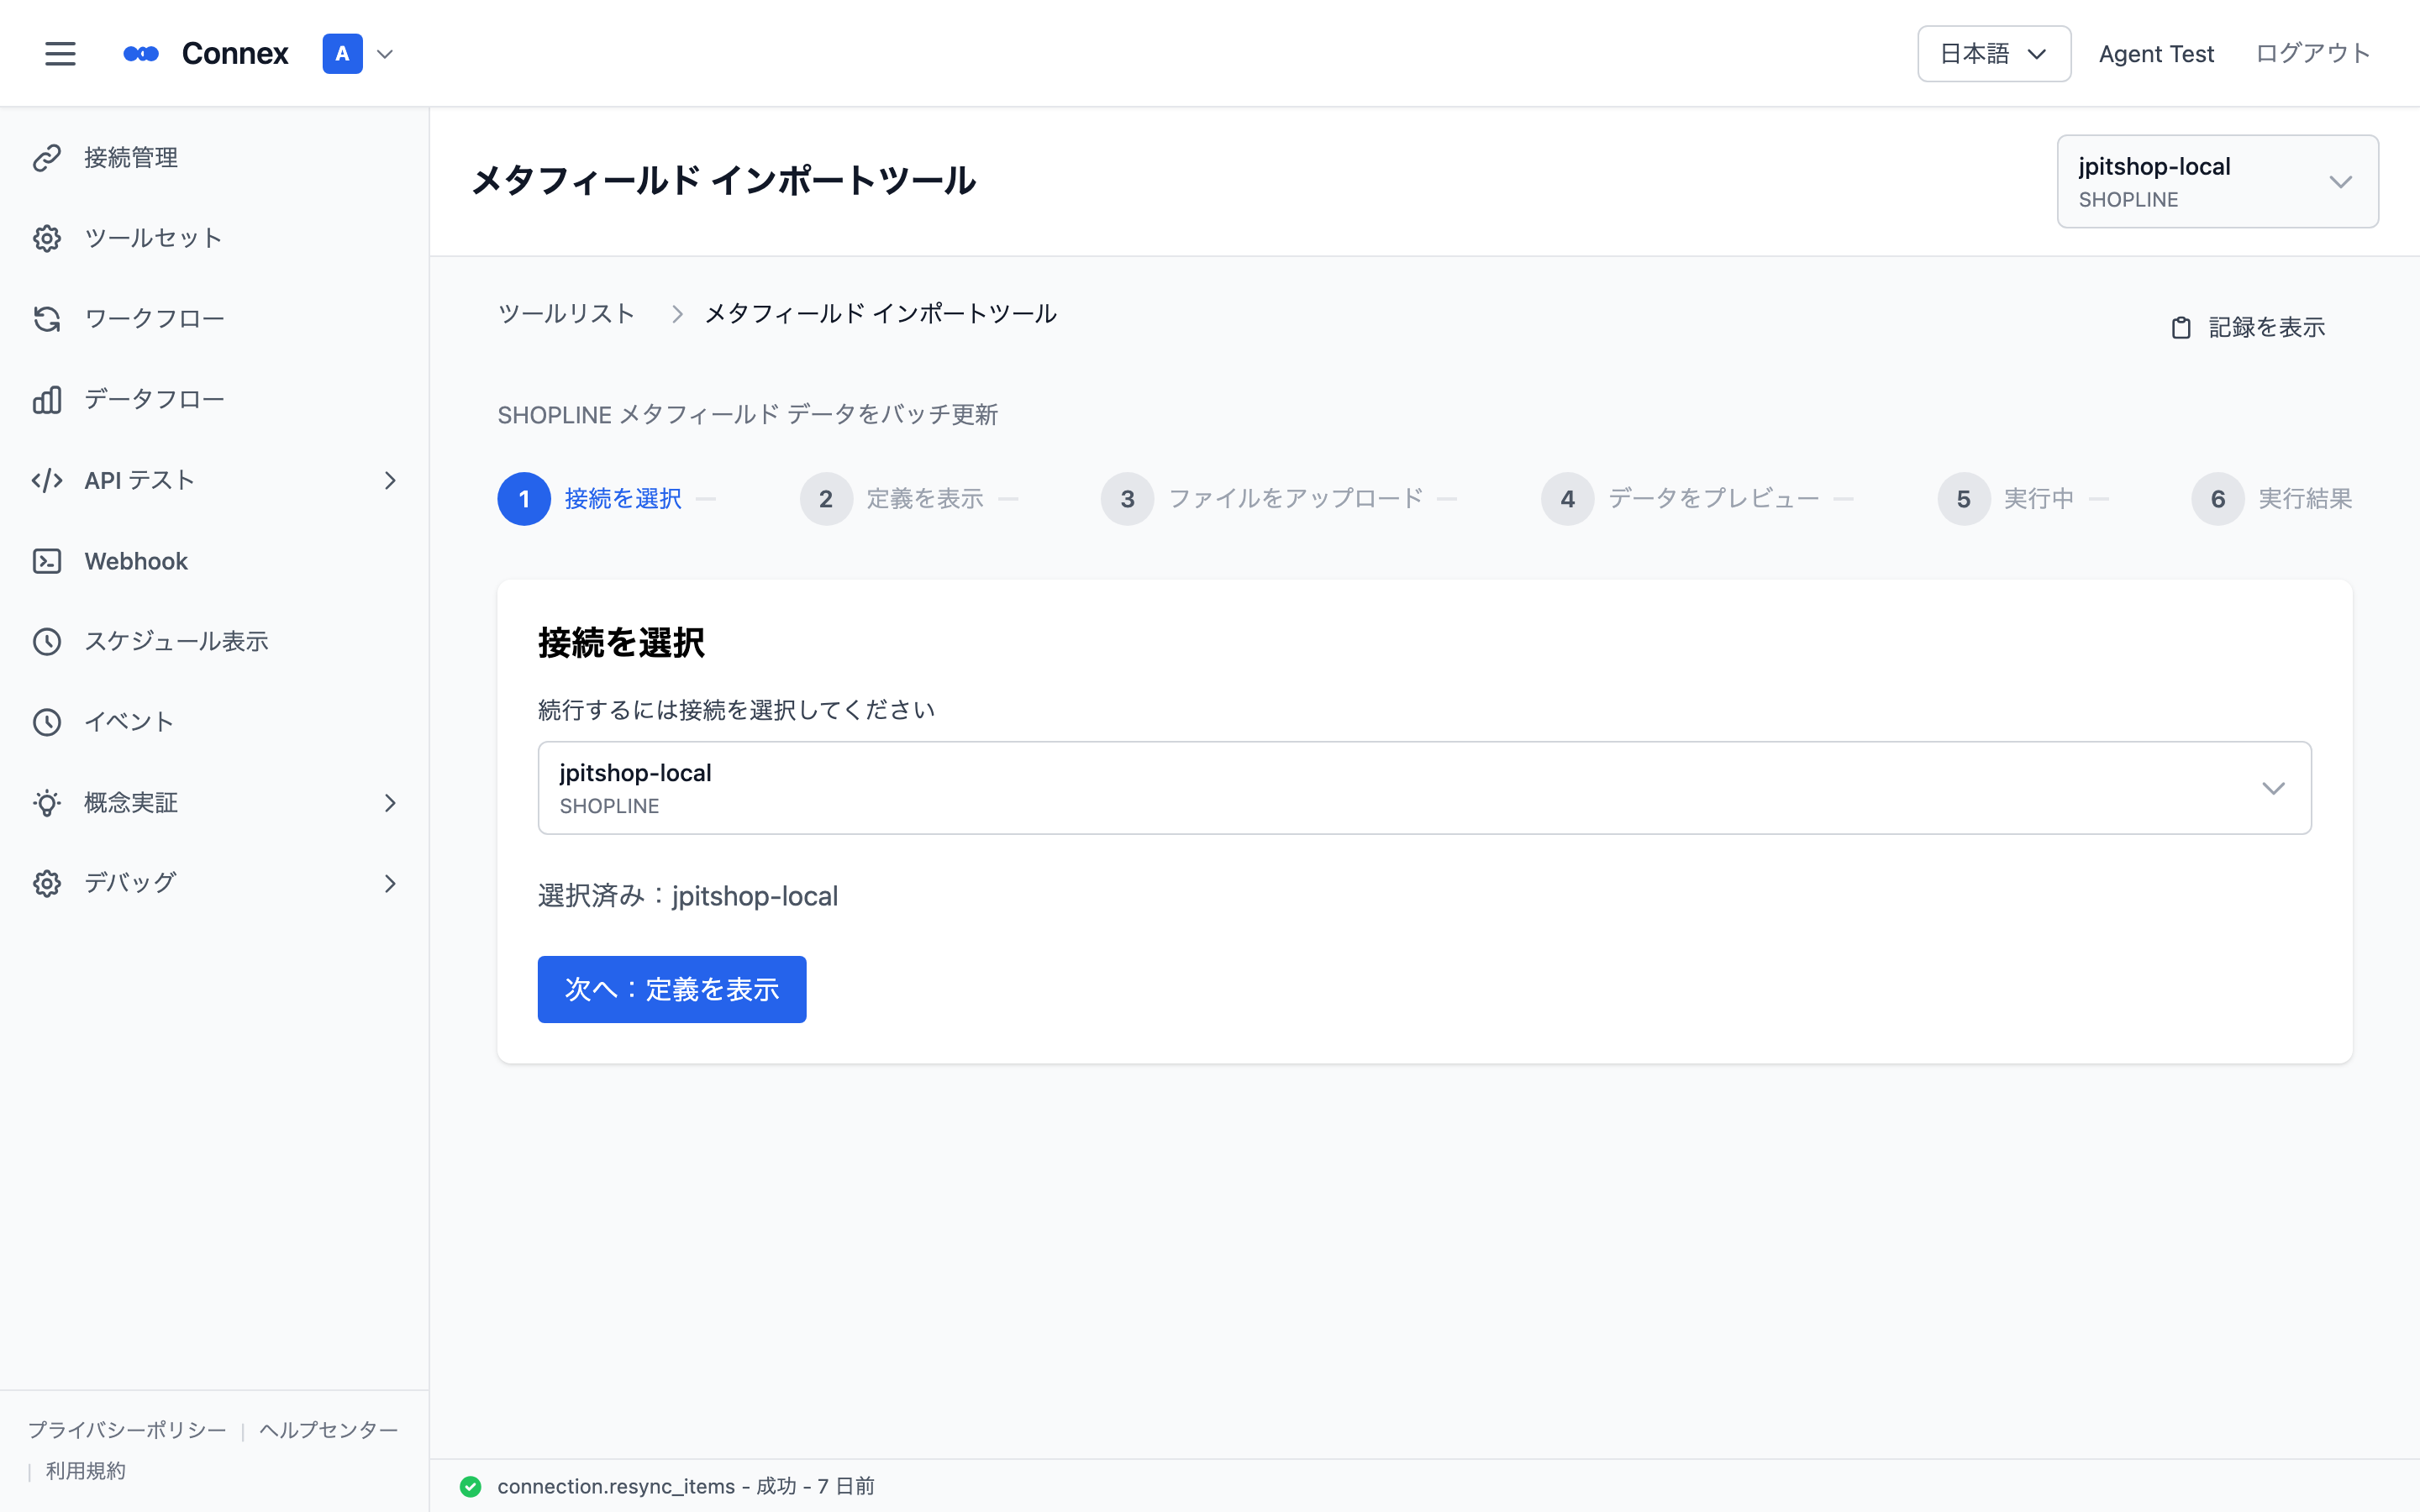The width and height of the screenshot is (2420, 1512).
Task: Select step 4 データをプレビュー
Action: (1680, 499)
